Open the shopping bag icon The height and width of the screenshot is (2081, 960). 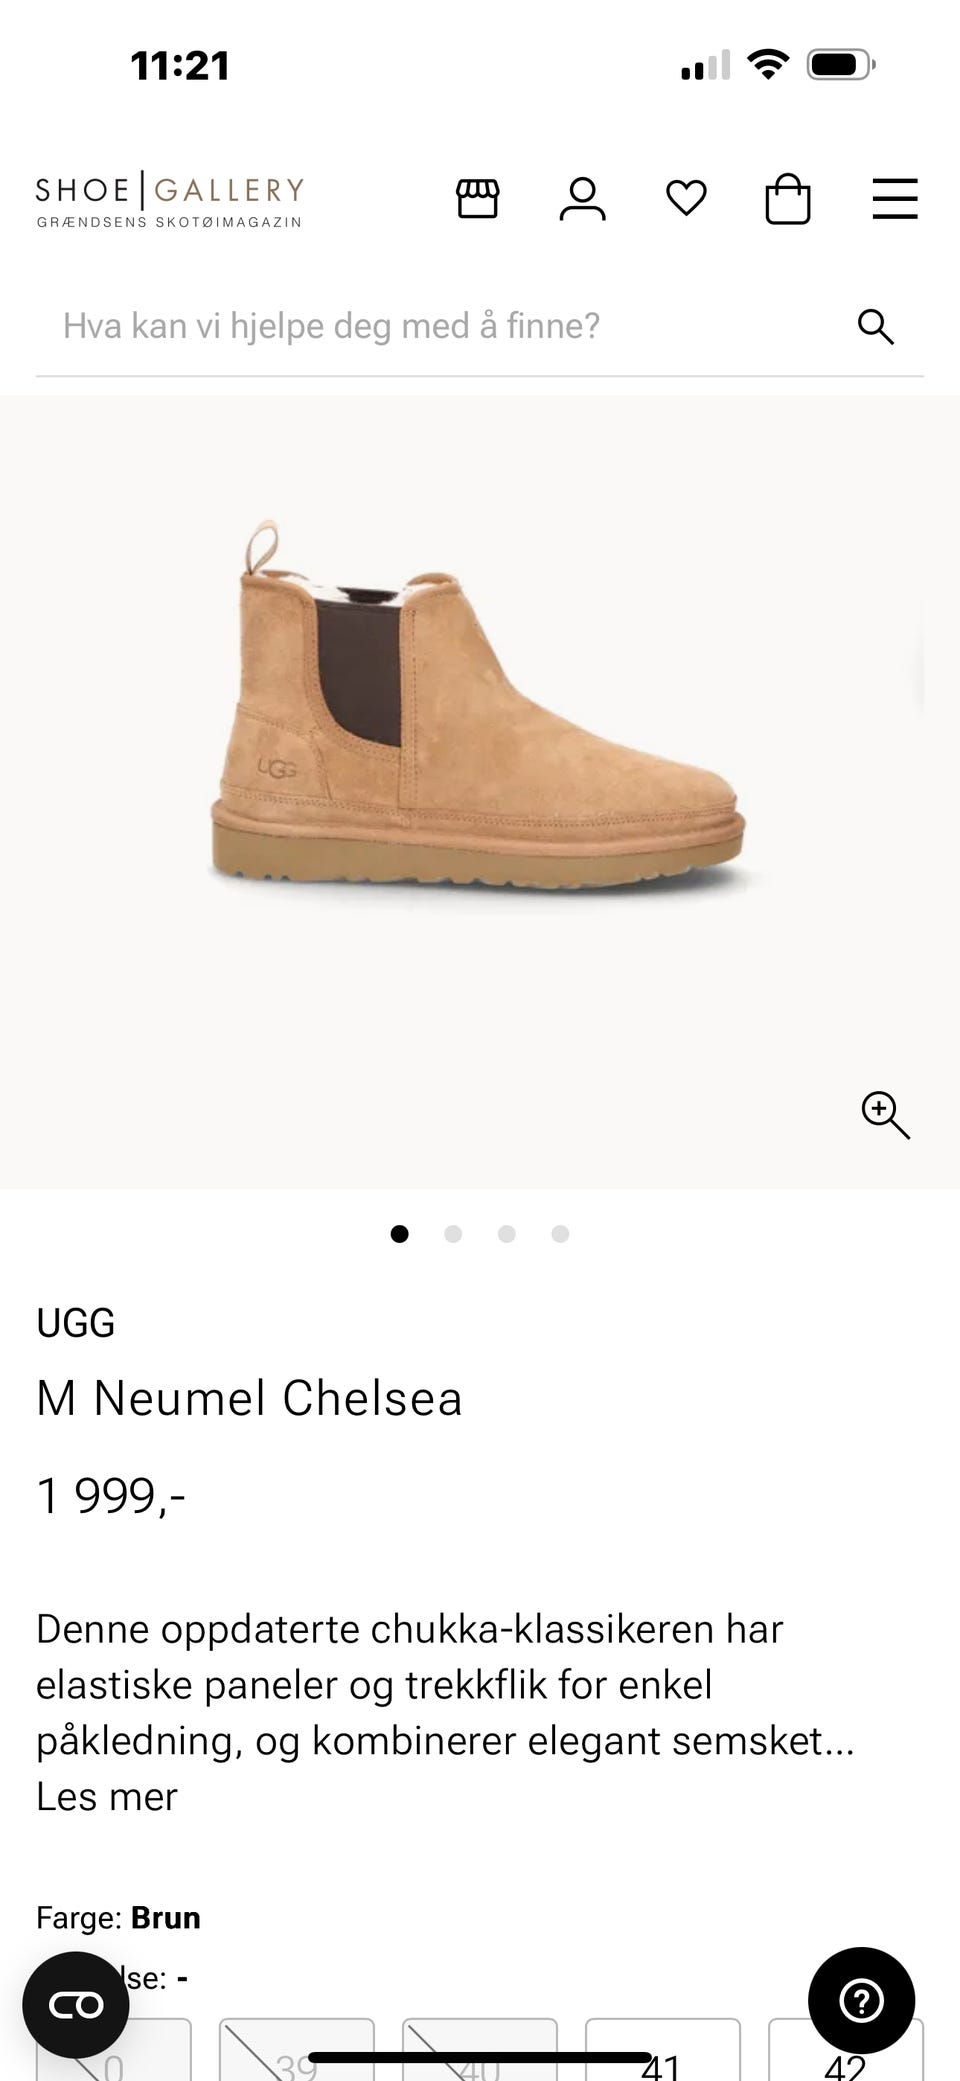788,198
